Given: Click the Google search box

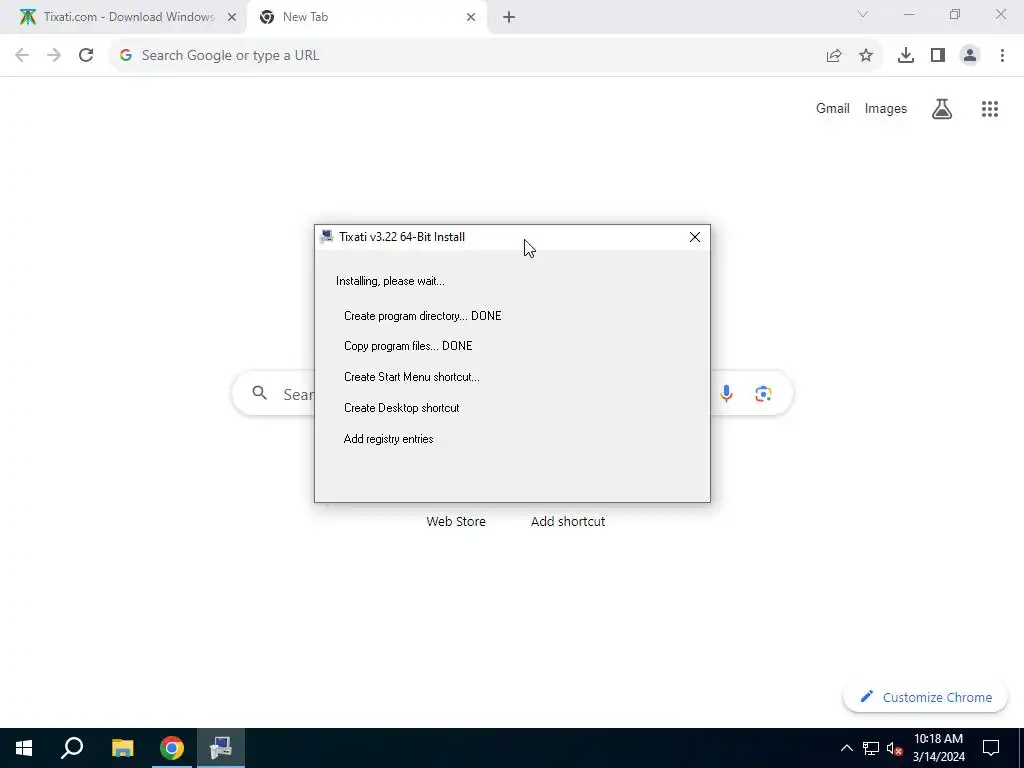Looking at the screenshot, I should (x=512, y=393).
